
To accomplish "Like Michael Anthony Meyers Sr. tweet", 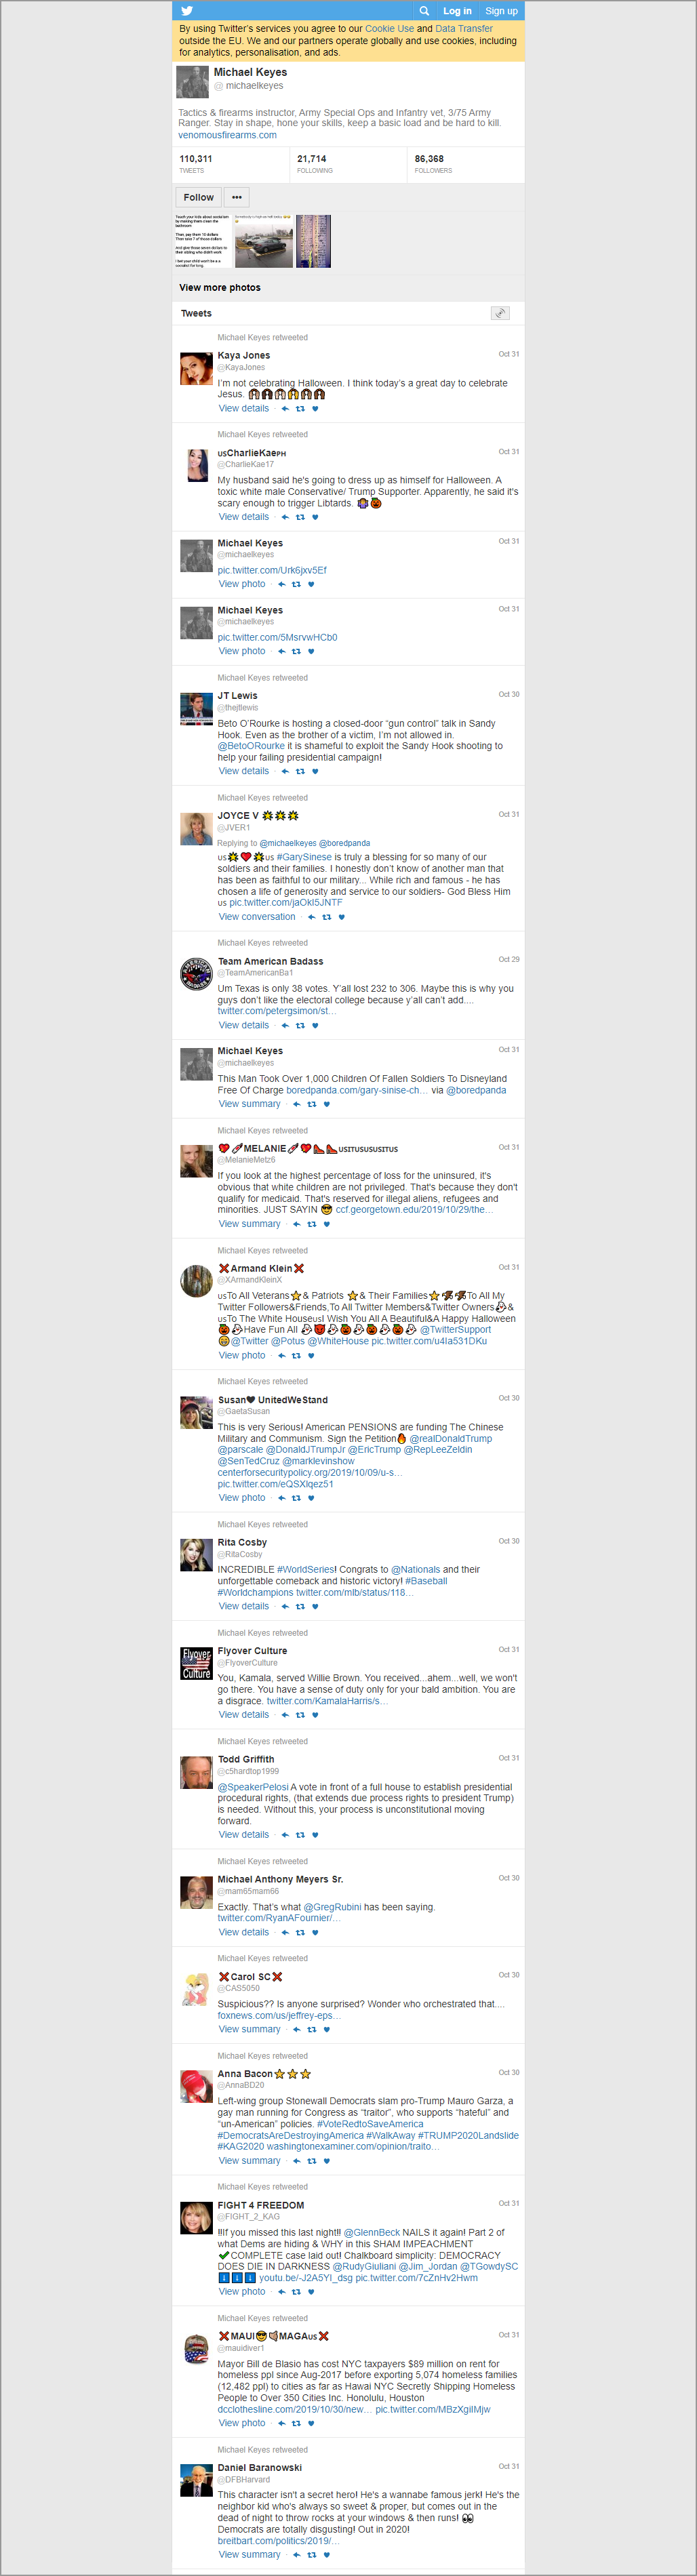I will 315,1932.
